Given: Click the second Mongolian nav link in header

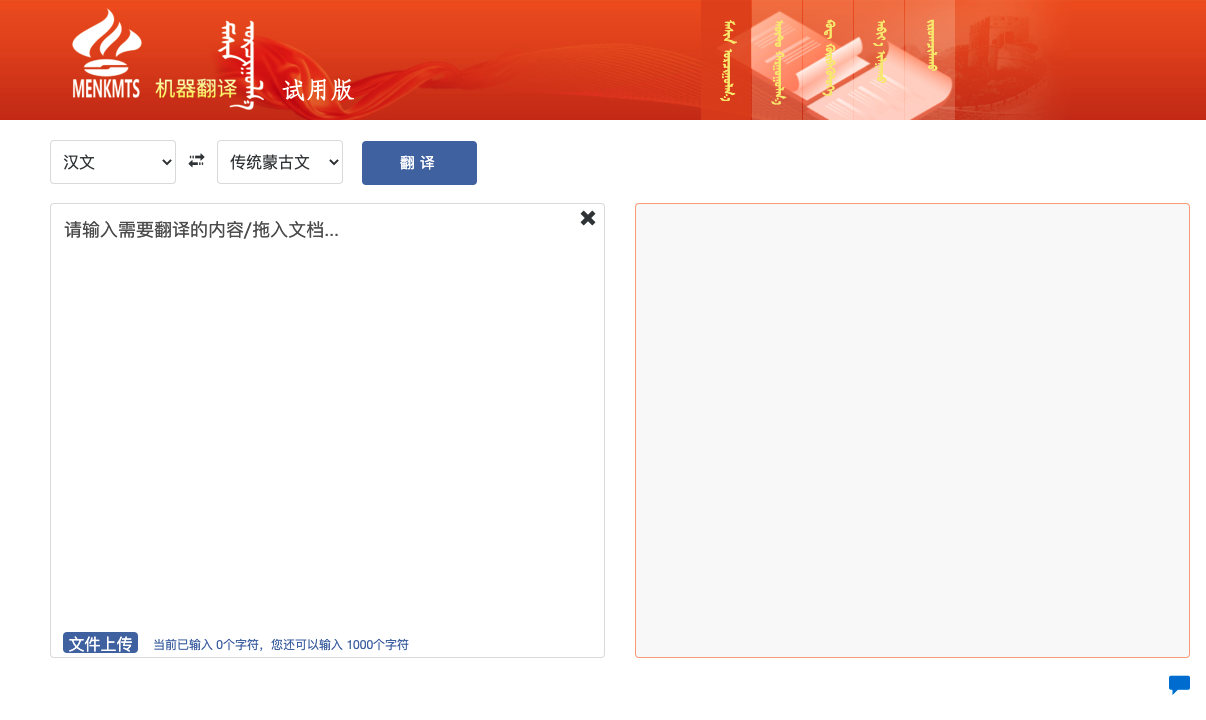Looking at the screenshot, I should click(777, 58).
